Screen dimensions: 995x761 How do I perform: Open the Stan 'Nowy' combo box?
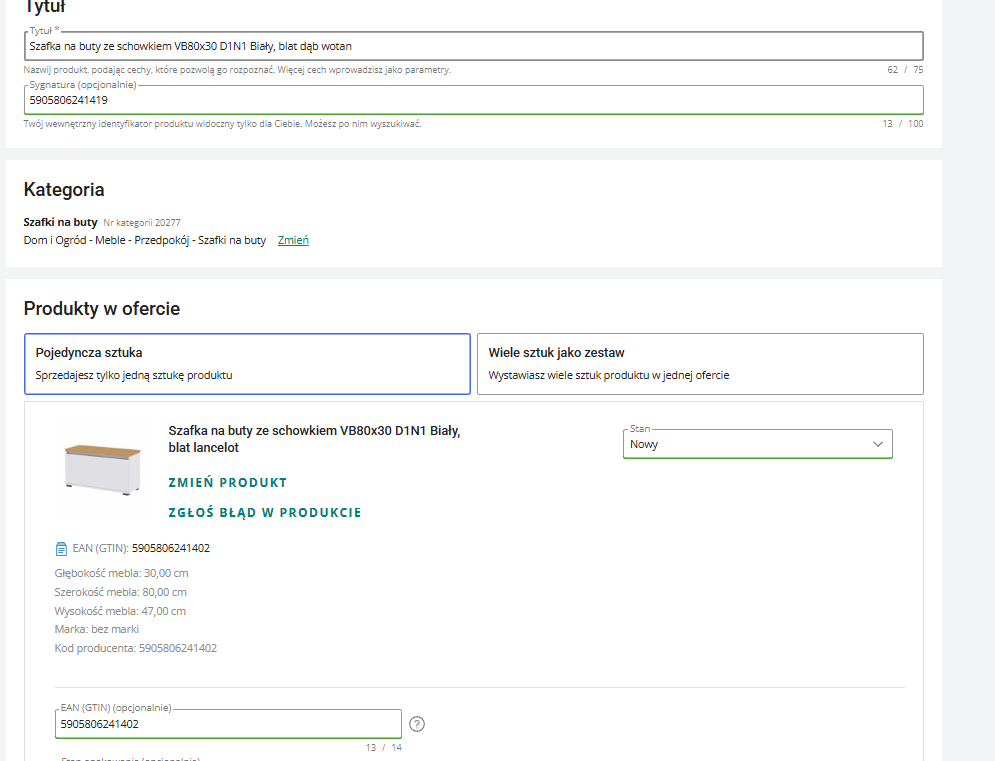758,444
